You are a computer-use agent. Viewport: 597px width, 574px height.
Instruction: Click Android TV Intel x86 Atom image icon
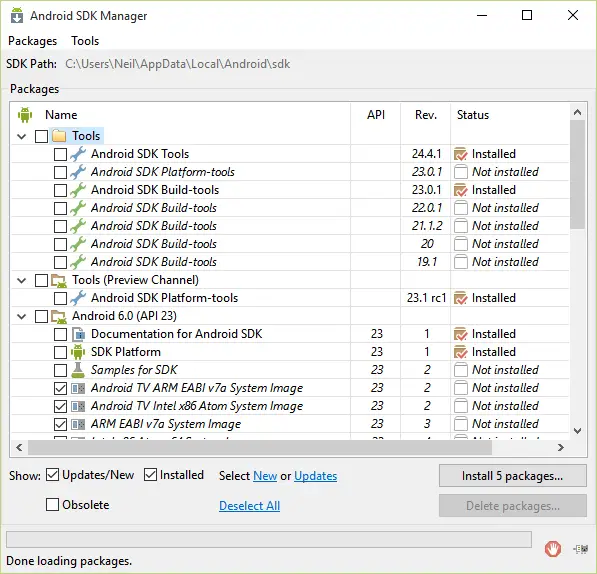click(78, 406)
